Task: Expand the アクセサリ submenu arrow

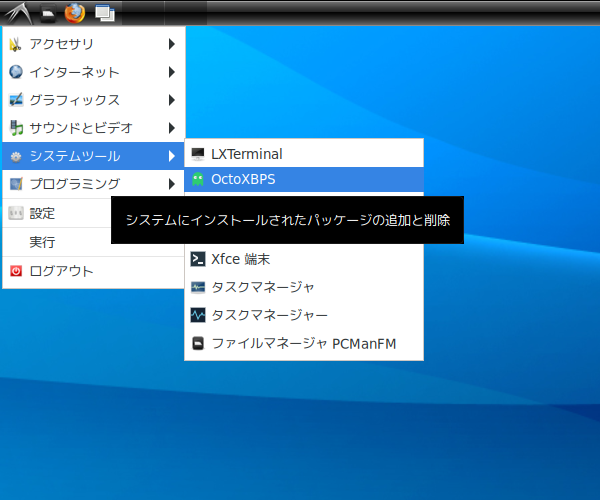Action: 172,44
